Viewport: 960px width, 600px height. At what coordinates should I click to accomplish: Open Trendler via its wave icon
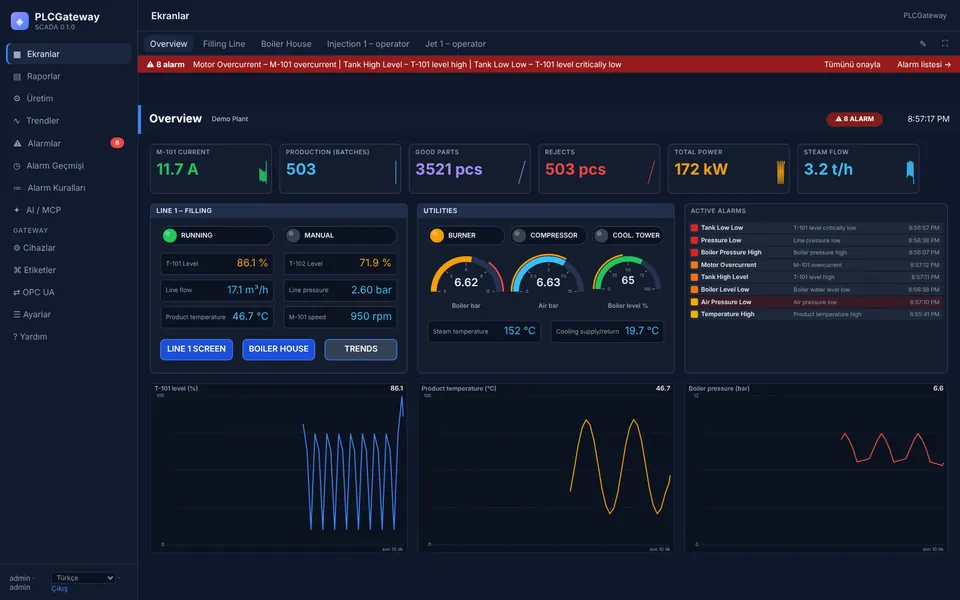[17, 121]
